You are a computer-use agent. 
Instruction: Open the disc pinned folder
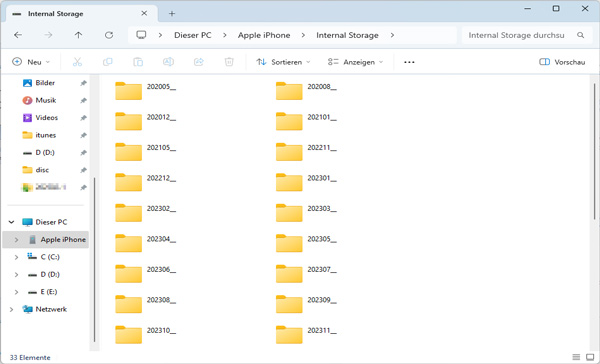(42, 170)
